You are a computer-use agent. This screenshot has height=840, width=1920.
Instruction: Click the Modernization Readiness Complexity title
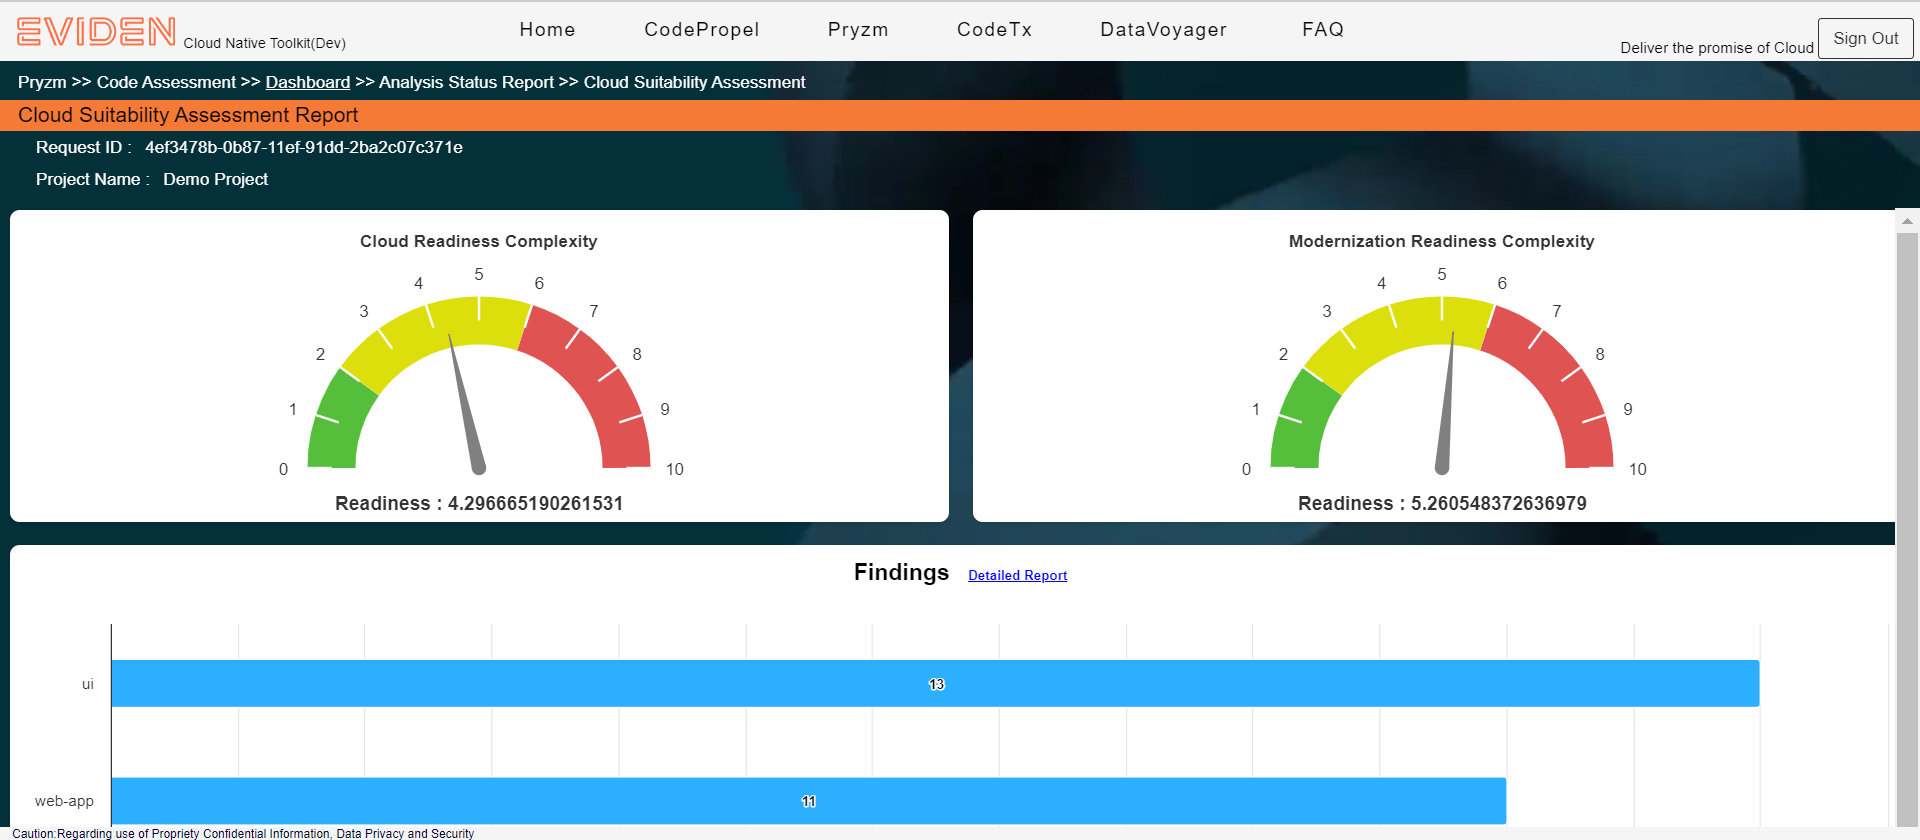[x=1442, y=241]
